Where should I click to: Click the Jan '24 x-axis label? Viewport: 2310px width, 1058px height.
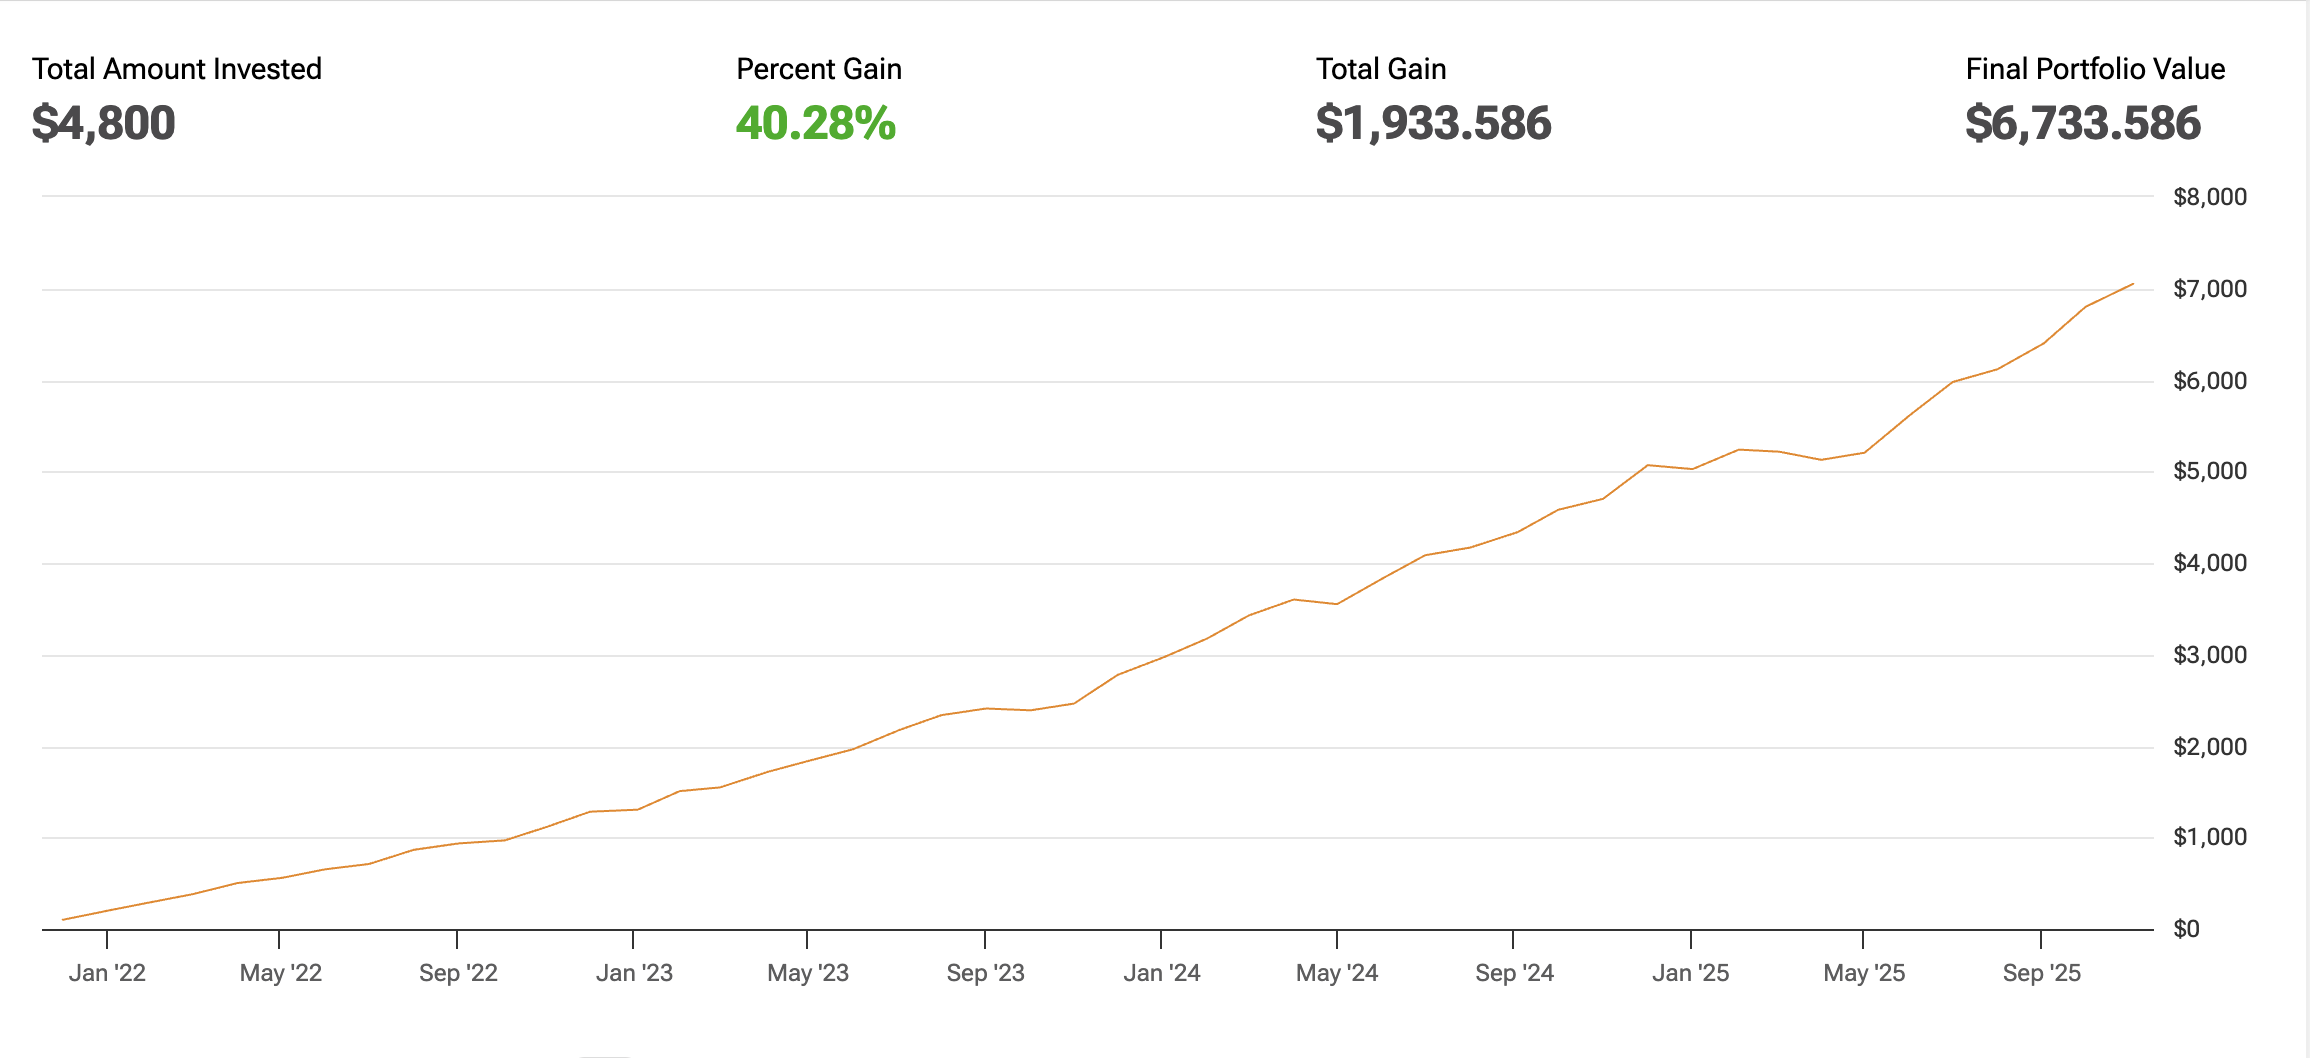[1162, 973]
